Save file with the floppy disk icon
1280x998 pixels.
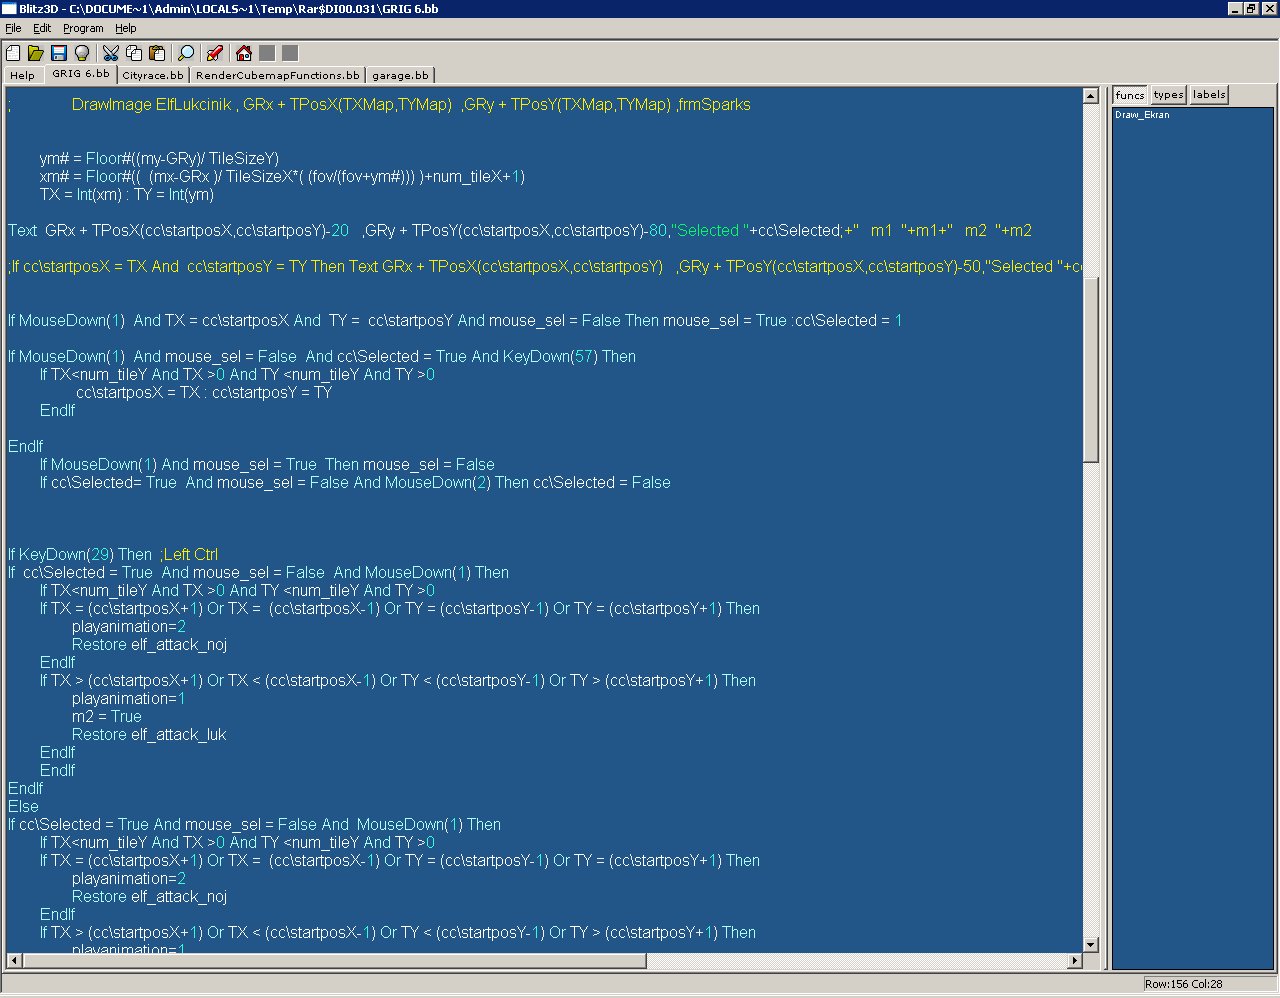(x=58, y=53)
